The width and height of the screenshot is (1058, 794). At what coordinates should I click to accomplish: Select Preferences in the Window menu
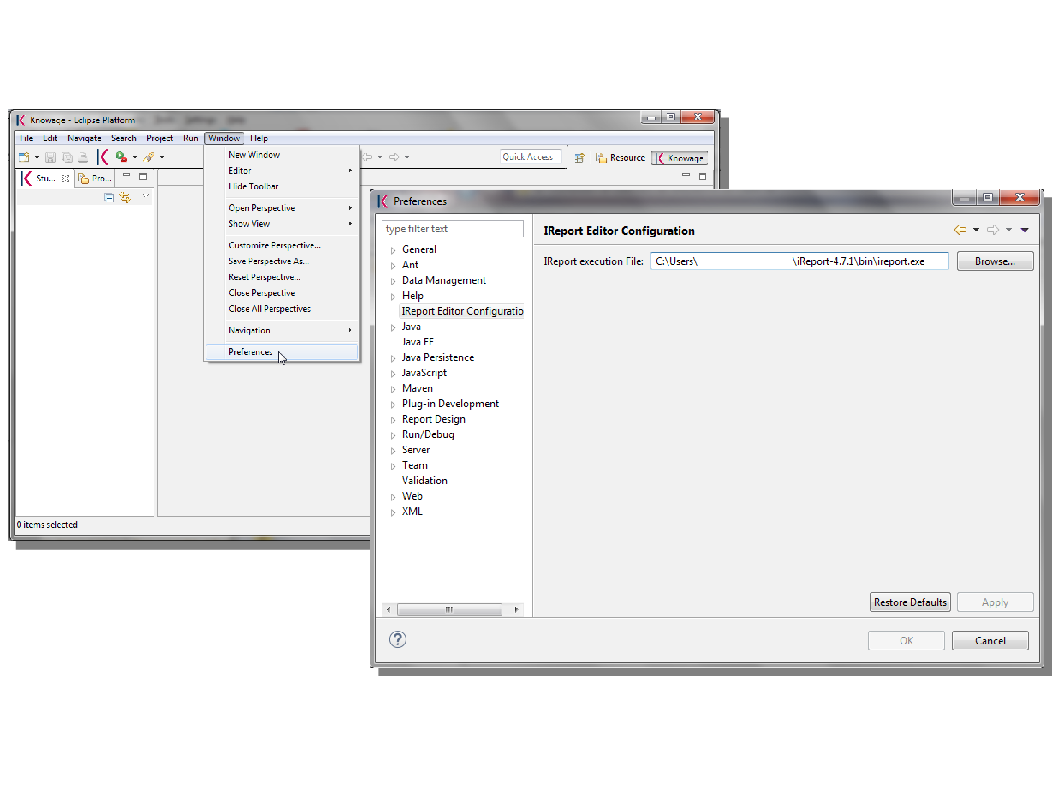point(282,352)
